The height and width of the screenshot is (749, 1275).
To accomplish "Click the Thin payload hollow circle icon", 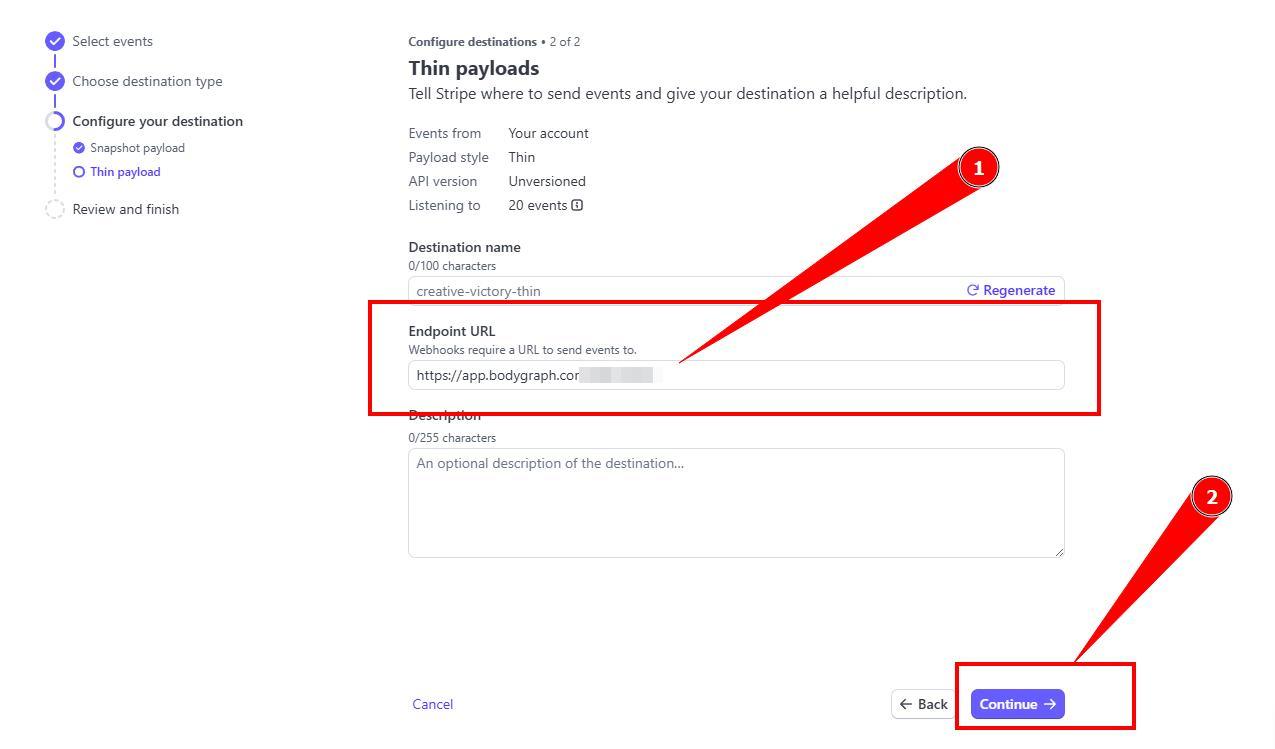I will point(79,172).
